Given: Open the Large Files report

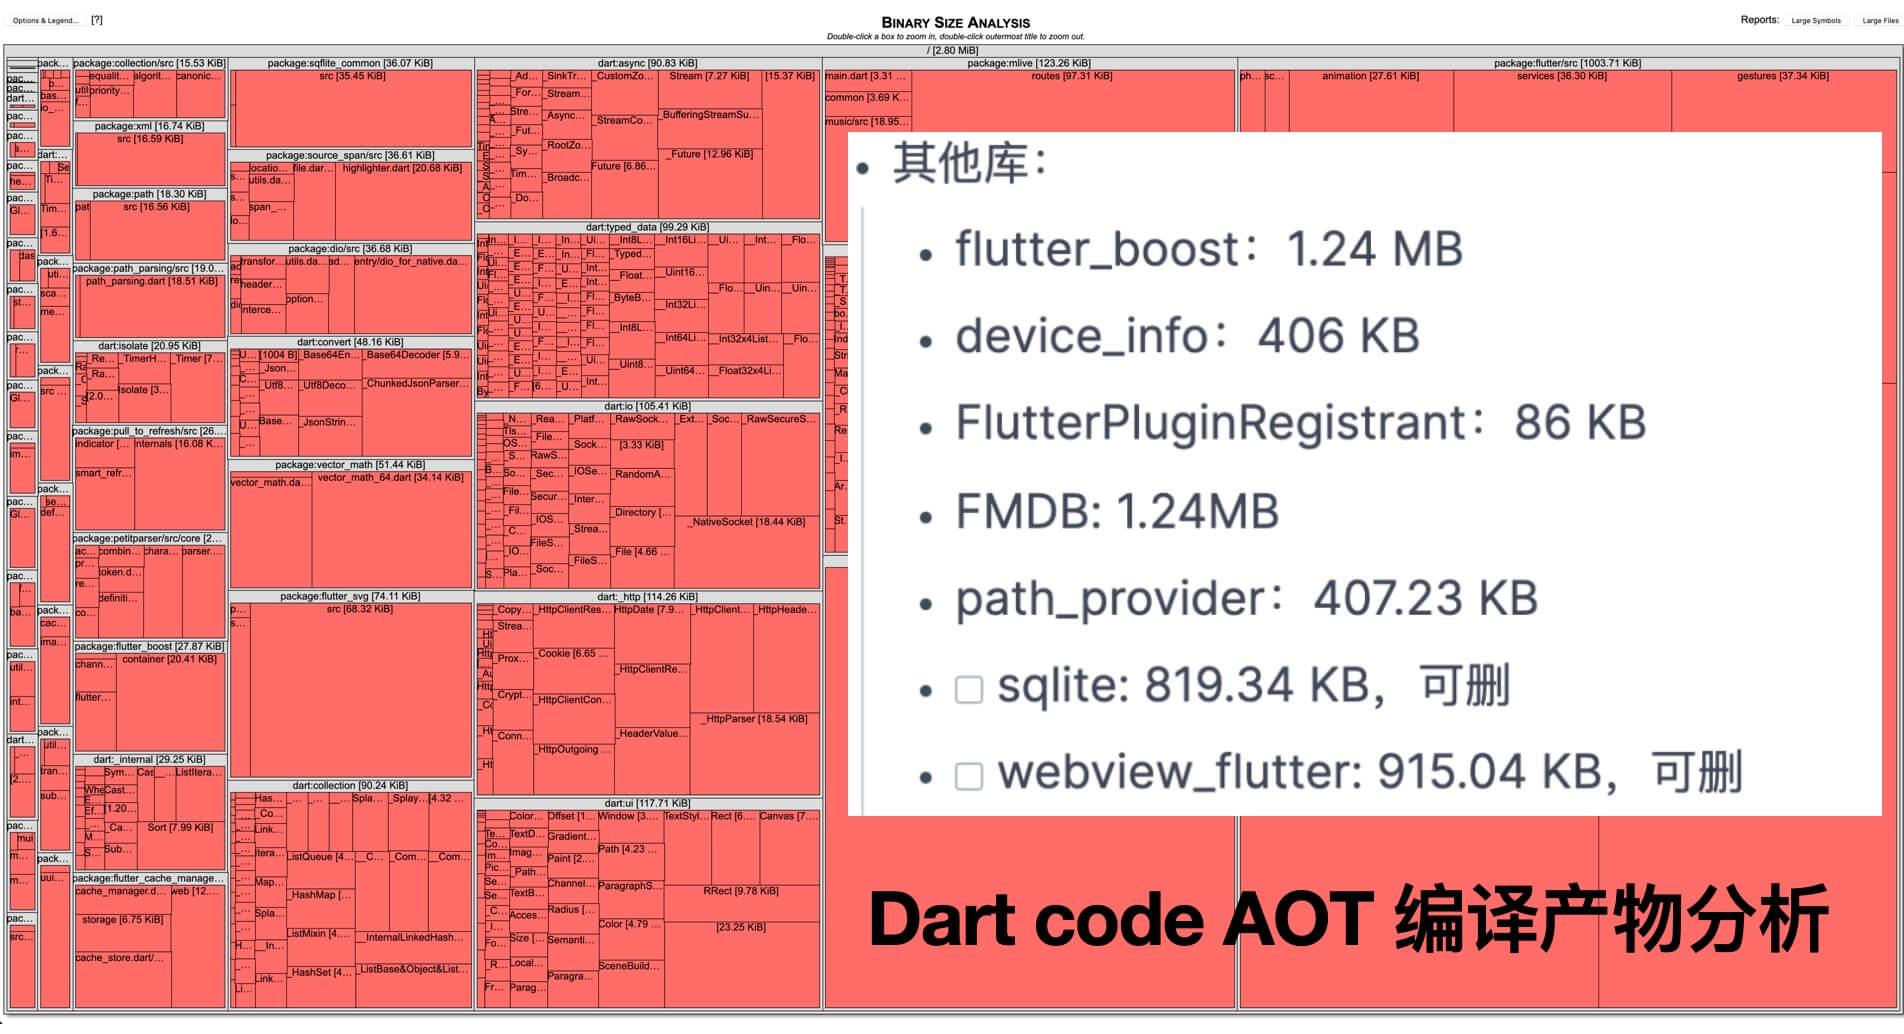Looking at the screenshot, I should [x=1880, y=20].
